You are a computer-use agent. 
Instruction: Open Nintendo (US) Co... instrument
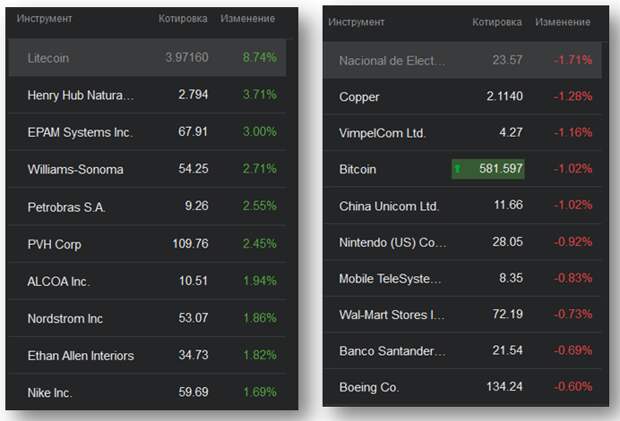click(463, 242)
